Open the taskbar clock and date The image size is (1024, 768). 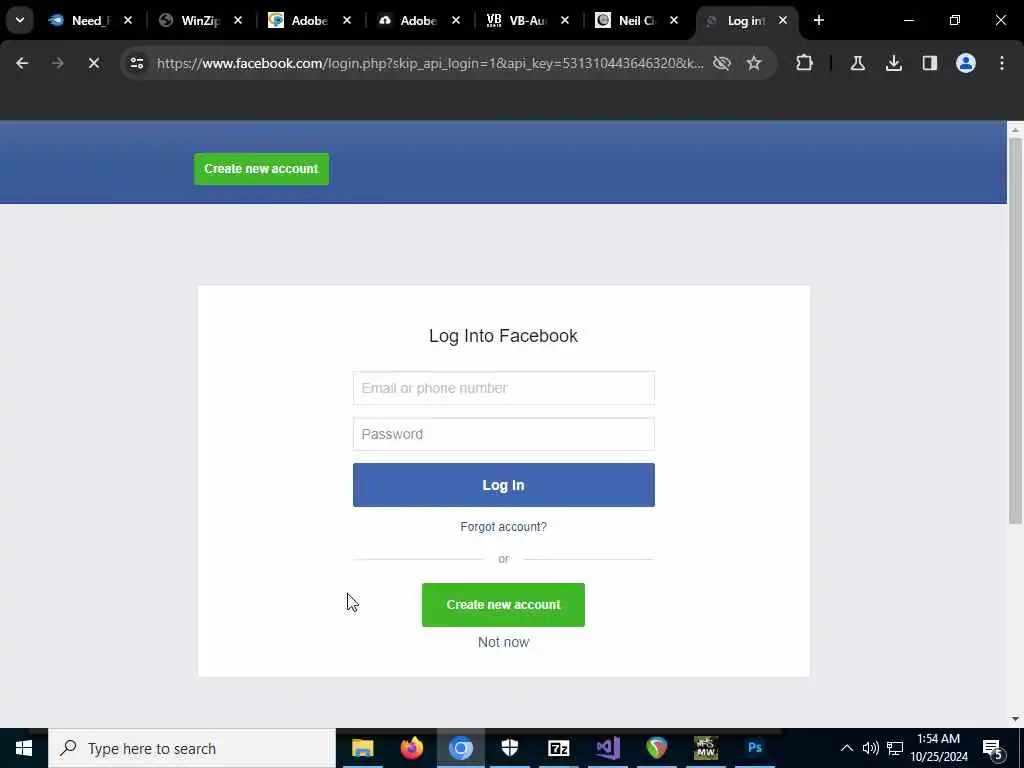pos(938,748)
